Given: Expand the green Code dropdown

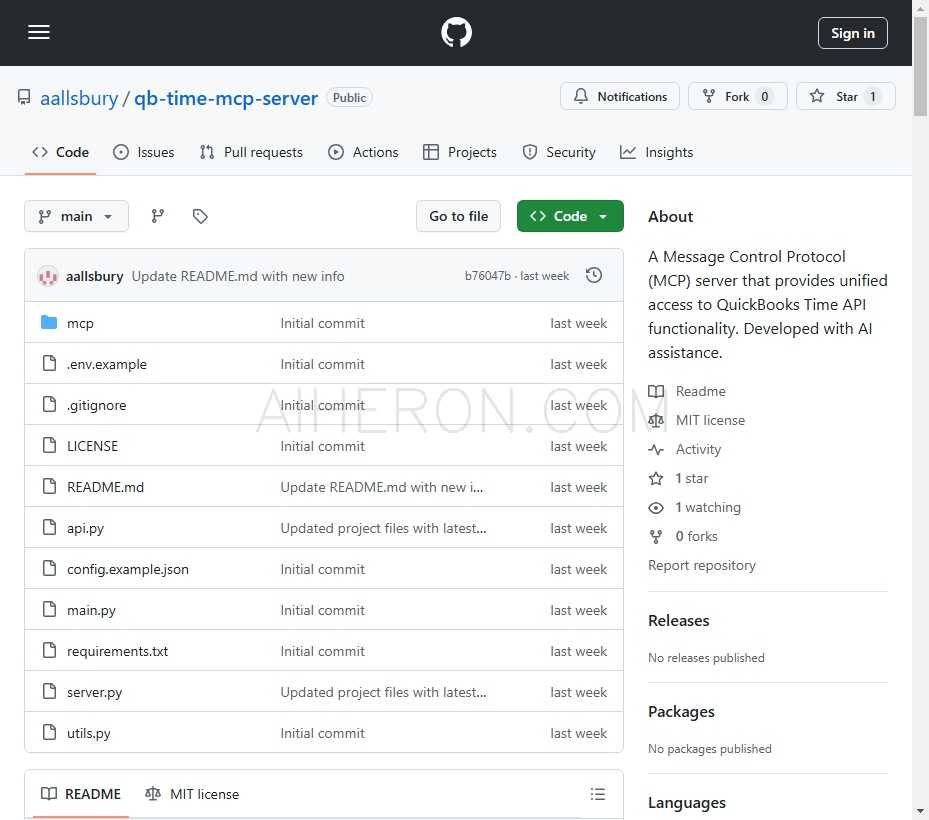Looking at the screenshot, I should (570, 216).
